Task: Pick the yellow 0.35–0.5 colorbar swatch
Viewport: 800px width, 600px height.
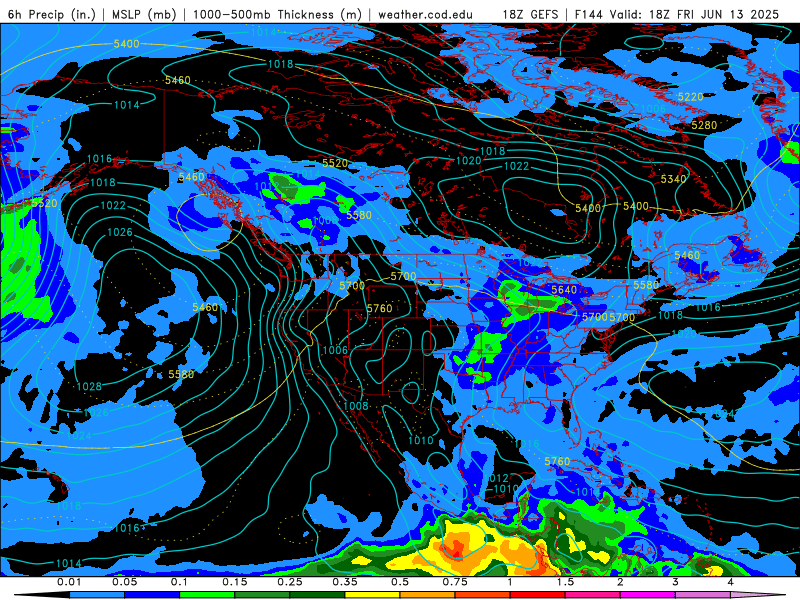Action: coord(372,595)
